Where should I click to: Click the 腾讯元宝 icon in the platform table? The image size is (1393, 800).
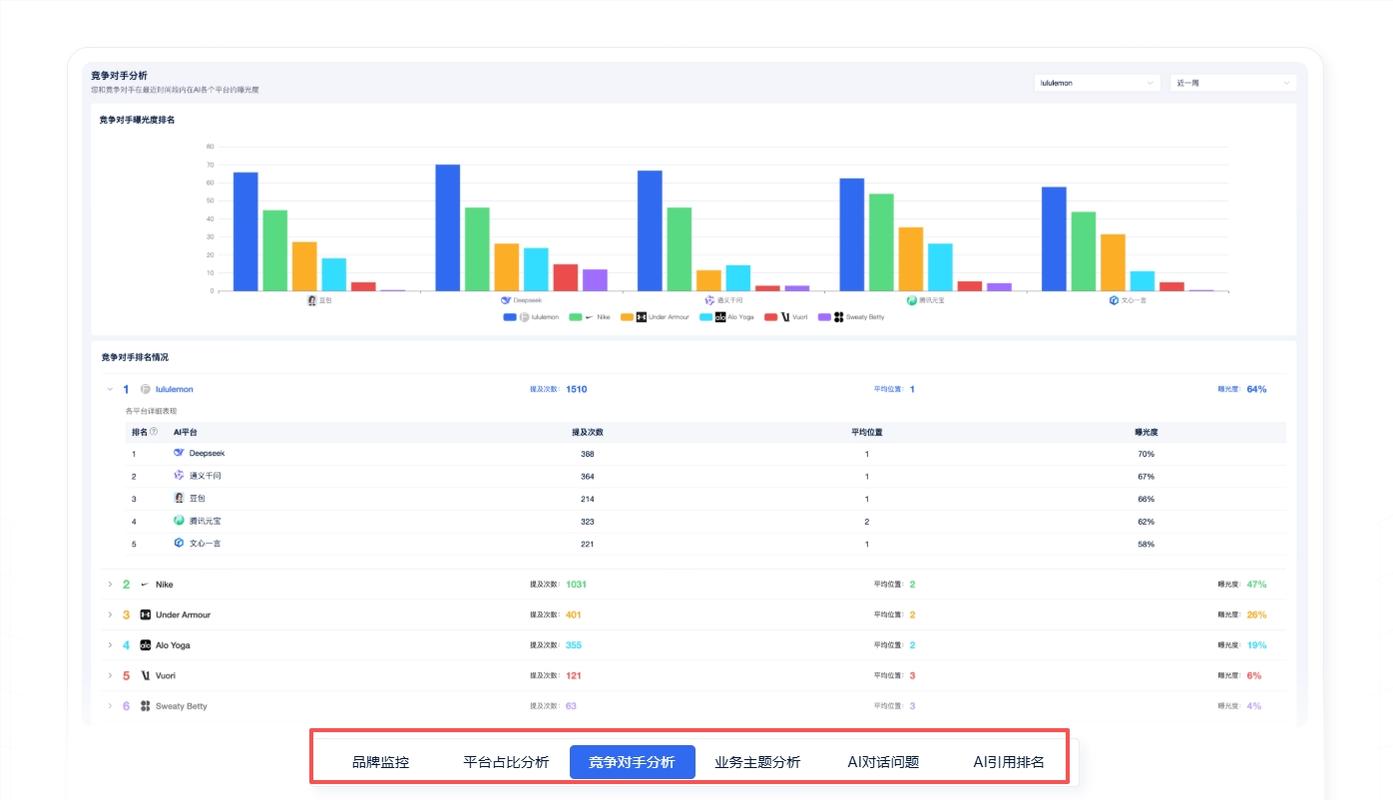[x=179, y=521]
